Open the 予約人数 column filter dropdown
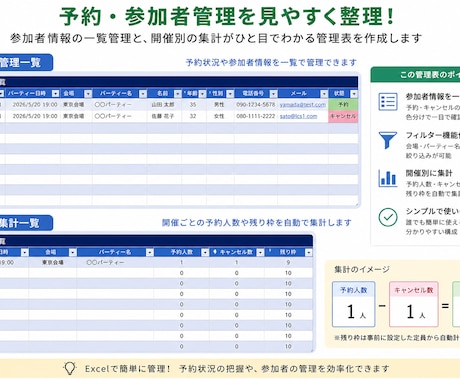 [x=205, y=252]
